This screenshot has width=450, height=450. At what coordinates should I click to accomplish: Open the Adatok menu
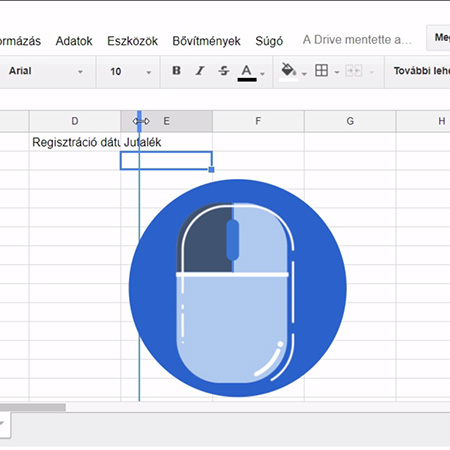(74, 41)
